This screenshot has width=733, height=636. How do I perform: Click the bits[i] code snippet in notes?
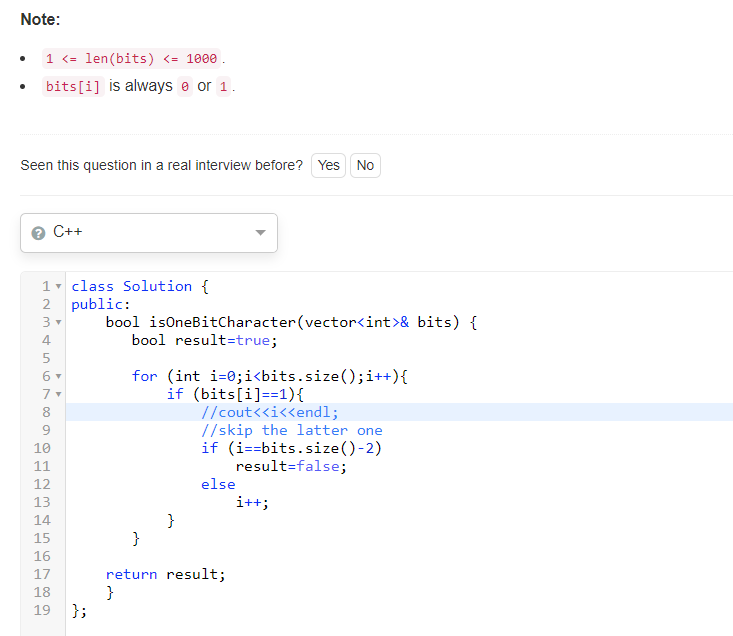point(73,86)
